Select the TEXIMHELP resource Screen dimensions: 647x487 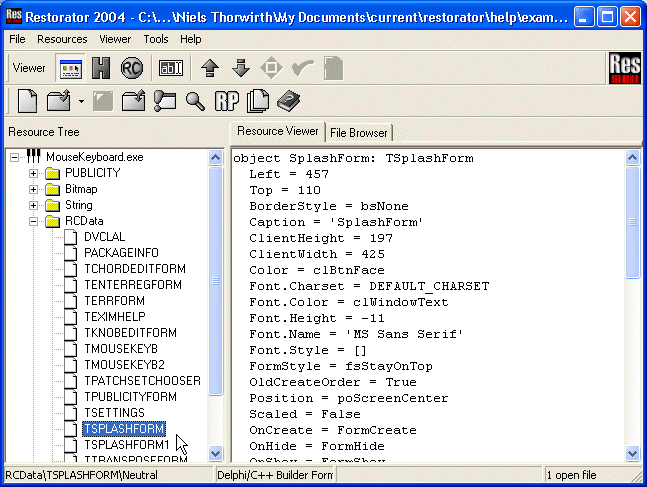(115, 317)
